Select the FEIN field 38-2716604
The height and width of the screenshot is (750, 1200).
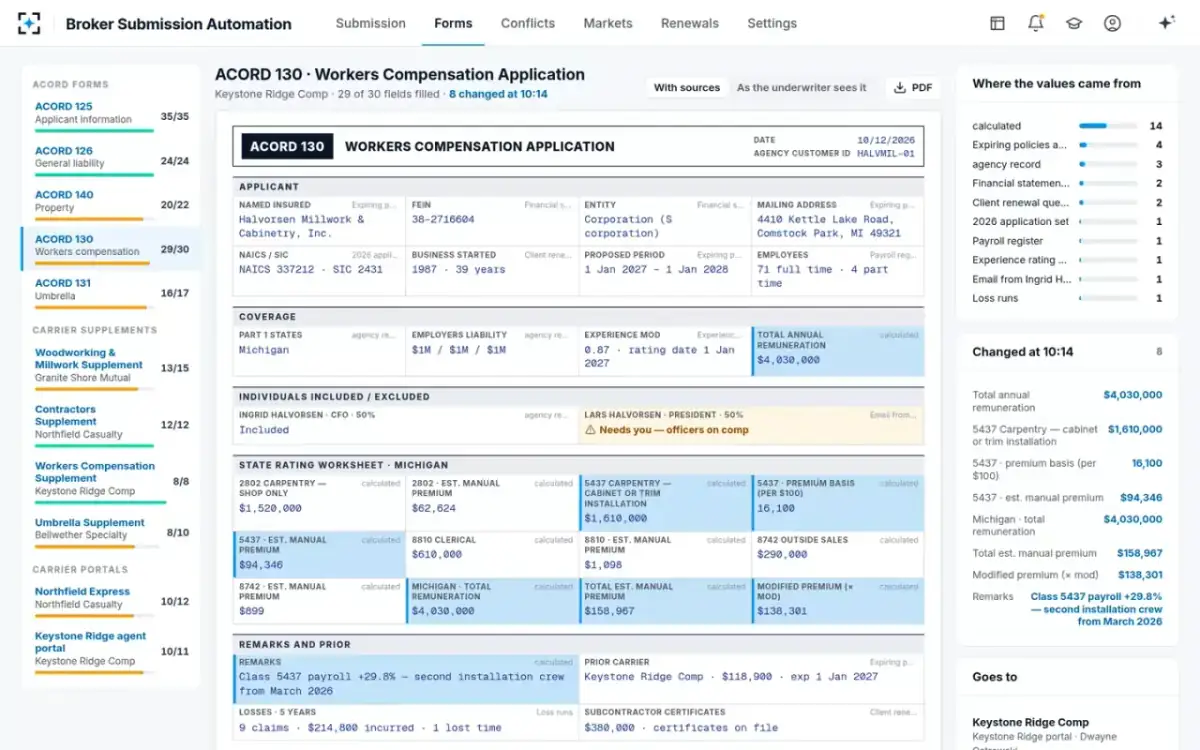coord(492,220)
